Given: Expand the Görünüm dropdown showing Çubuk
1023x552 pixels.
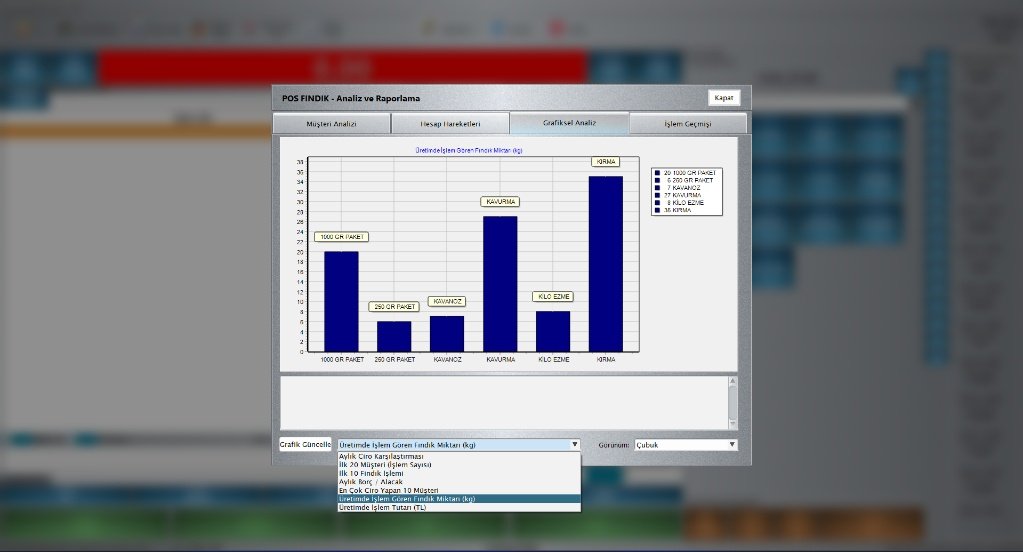Looking at the screenshot, I should 732,445.
